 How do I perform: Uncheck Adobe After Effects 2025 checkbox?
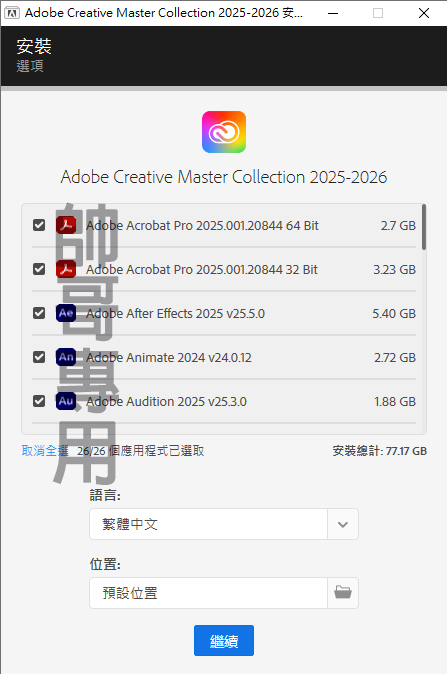tap(39, 313)
